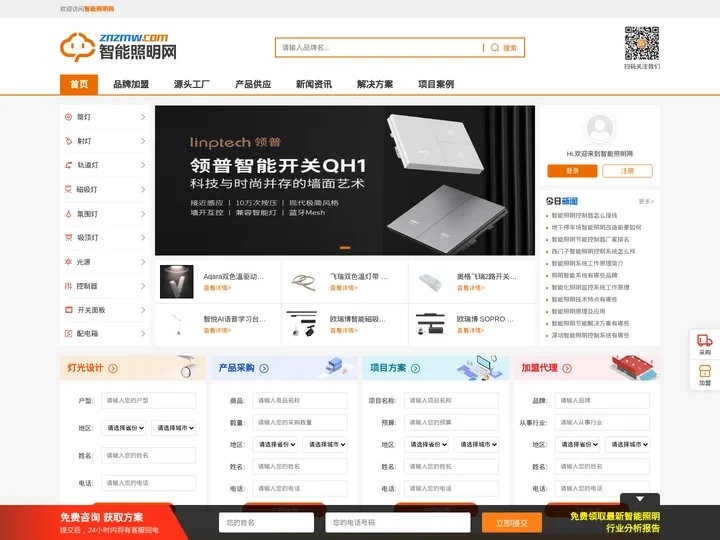
Task: Click 查看详情 under 智悦AI语音学习台
Action: coord(217,330)
